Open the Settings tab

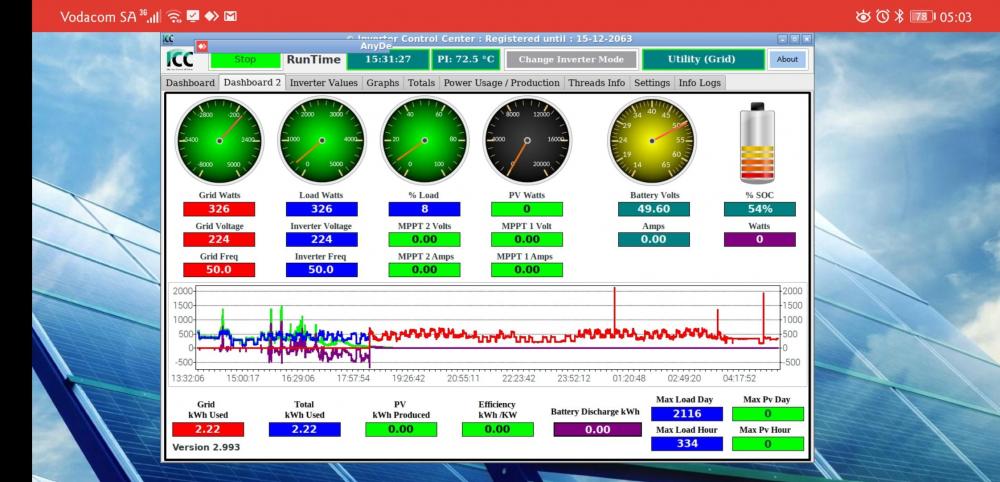pos(652,83)
